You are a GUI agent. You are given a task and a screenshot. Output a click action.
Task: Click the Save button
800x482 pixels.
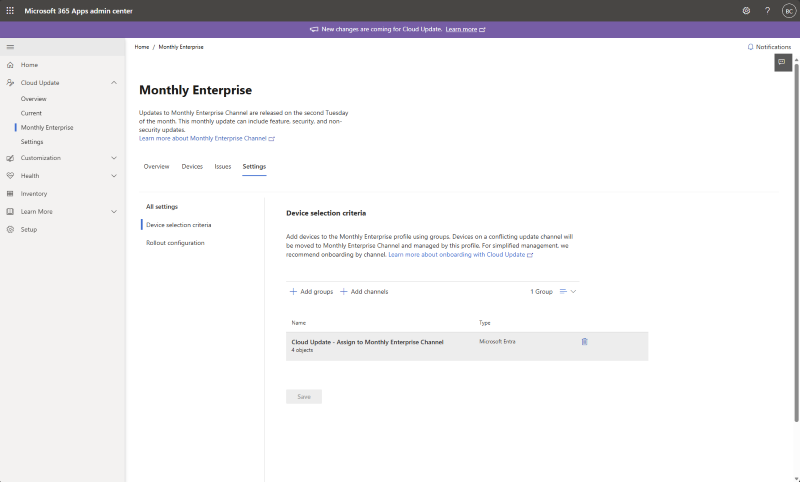pyautogui.click(x=304, y=397)
